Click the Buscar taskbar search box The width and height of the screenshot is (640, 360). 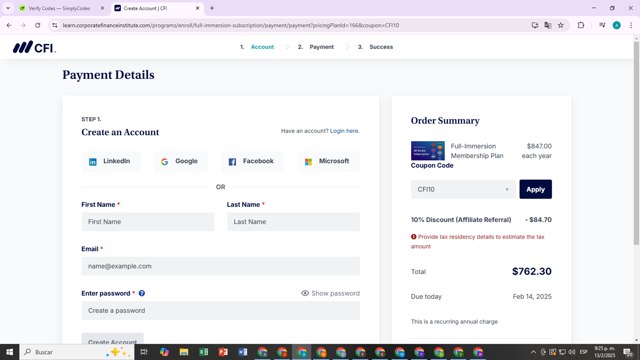click(x=77, y=352)
